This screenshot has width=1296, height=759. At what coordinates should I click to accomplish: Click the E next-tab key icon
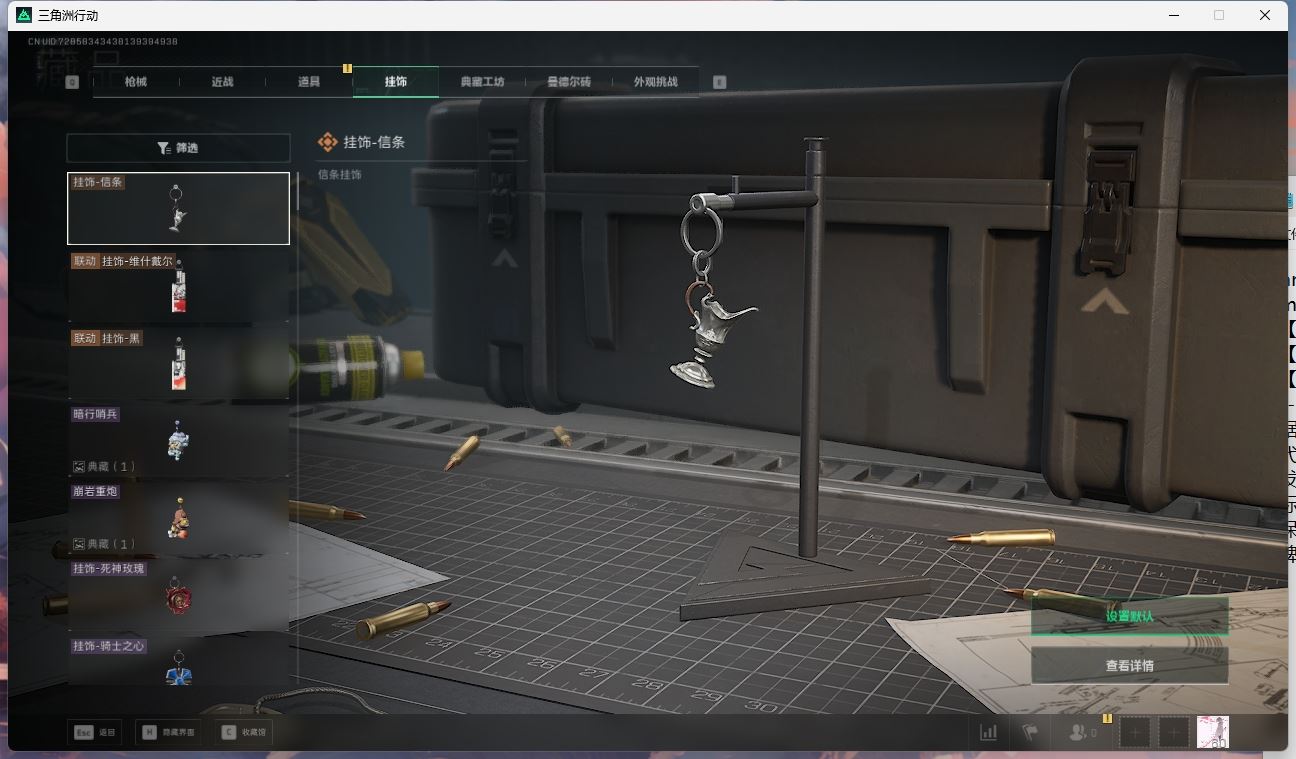tap(719, 82)
